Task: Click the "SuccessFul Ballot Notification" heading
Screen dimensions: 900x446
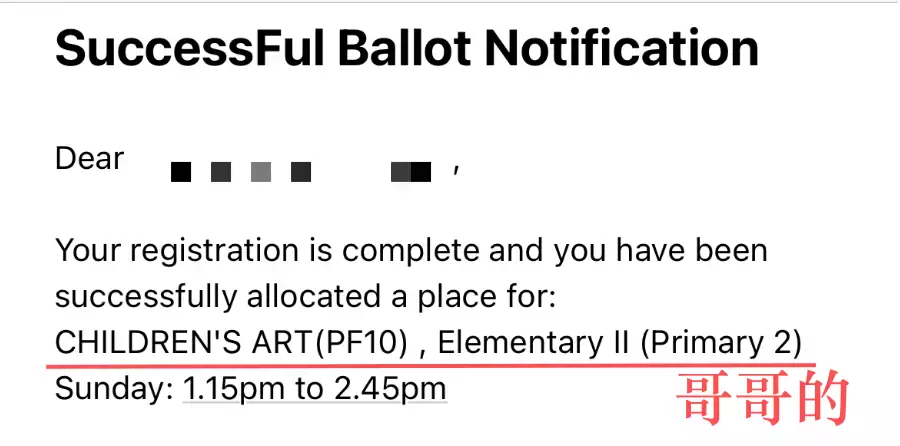Action: (x=406, y=48)
